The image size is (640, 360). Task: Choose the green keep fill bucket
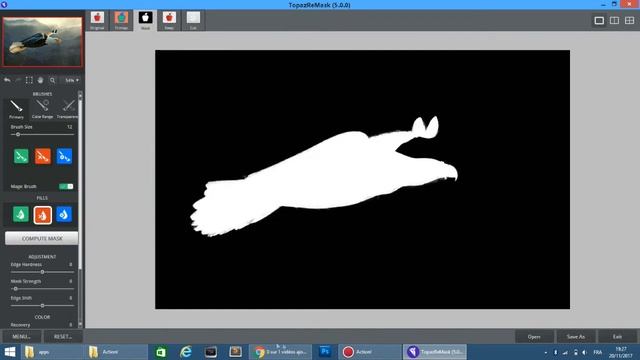tap(21, 214)
